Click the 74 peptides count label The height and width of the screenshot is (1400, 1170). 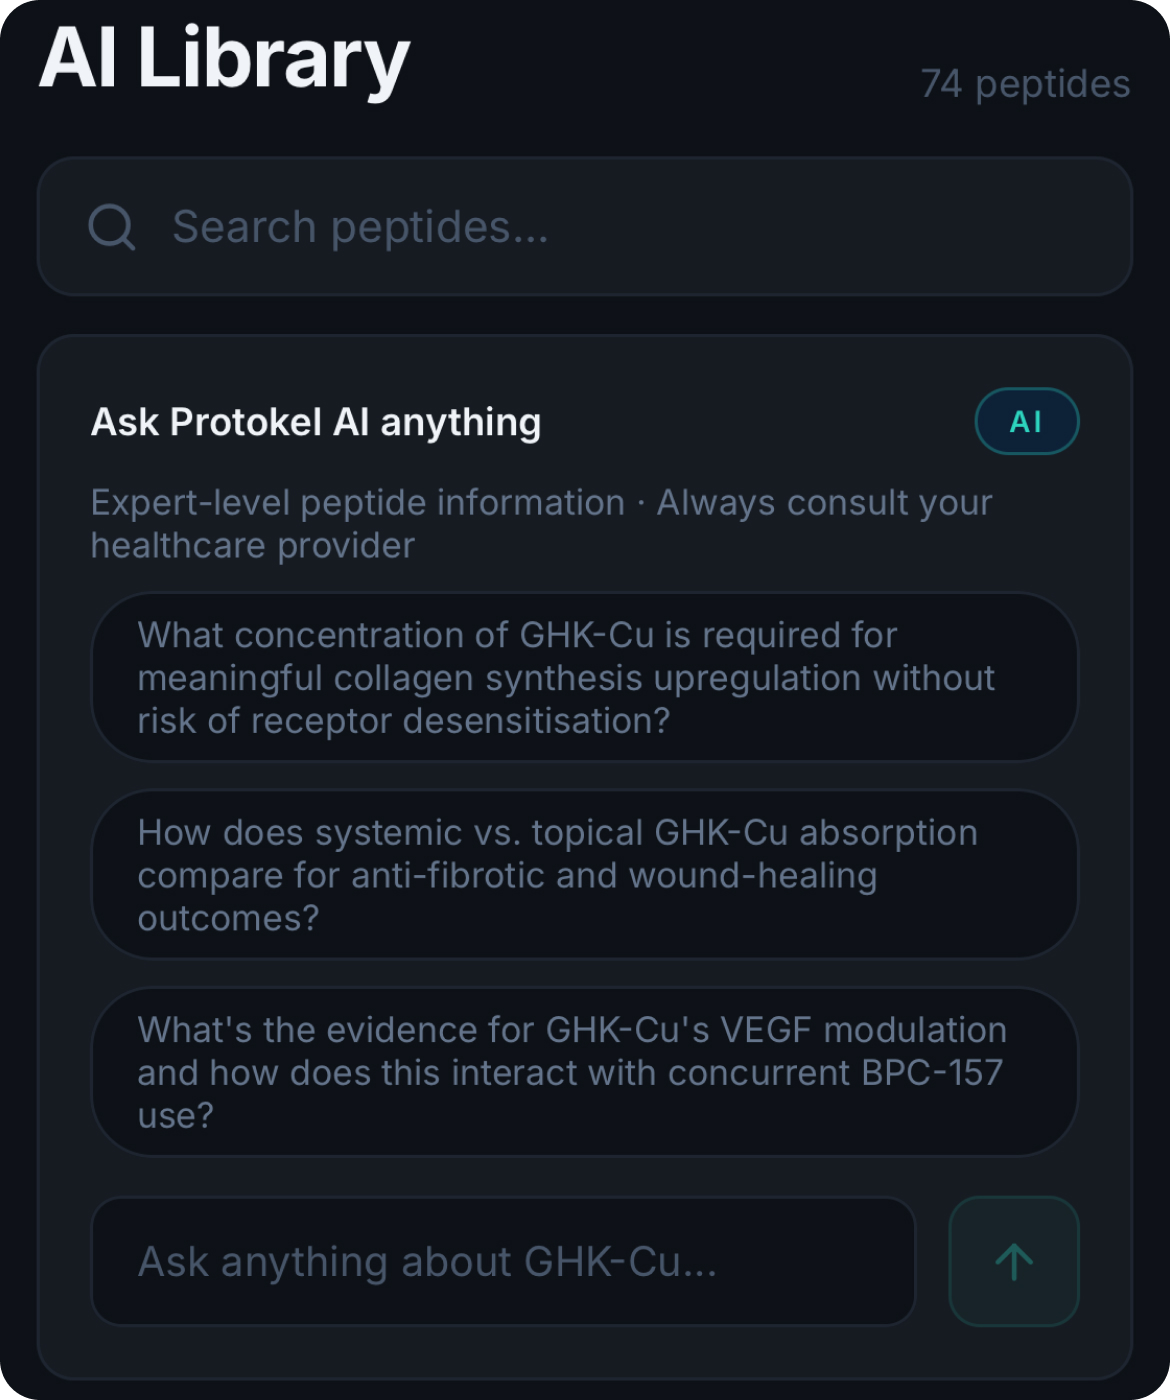[x=1025, y=84]
